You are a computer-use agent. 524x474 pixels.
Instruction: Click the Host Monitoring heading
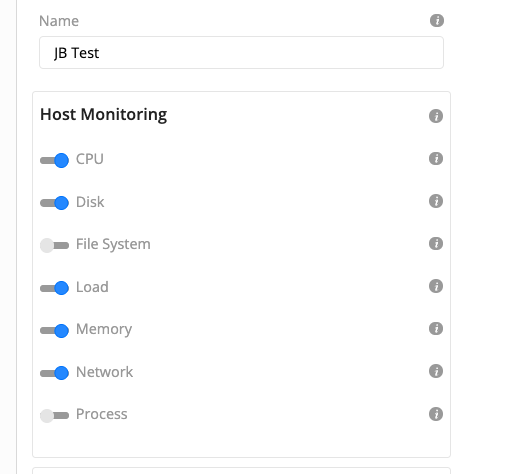(104, 115)
